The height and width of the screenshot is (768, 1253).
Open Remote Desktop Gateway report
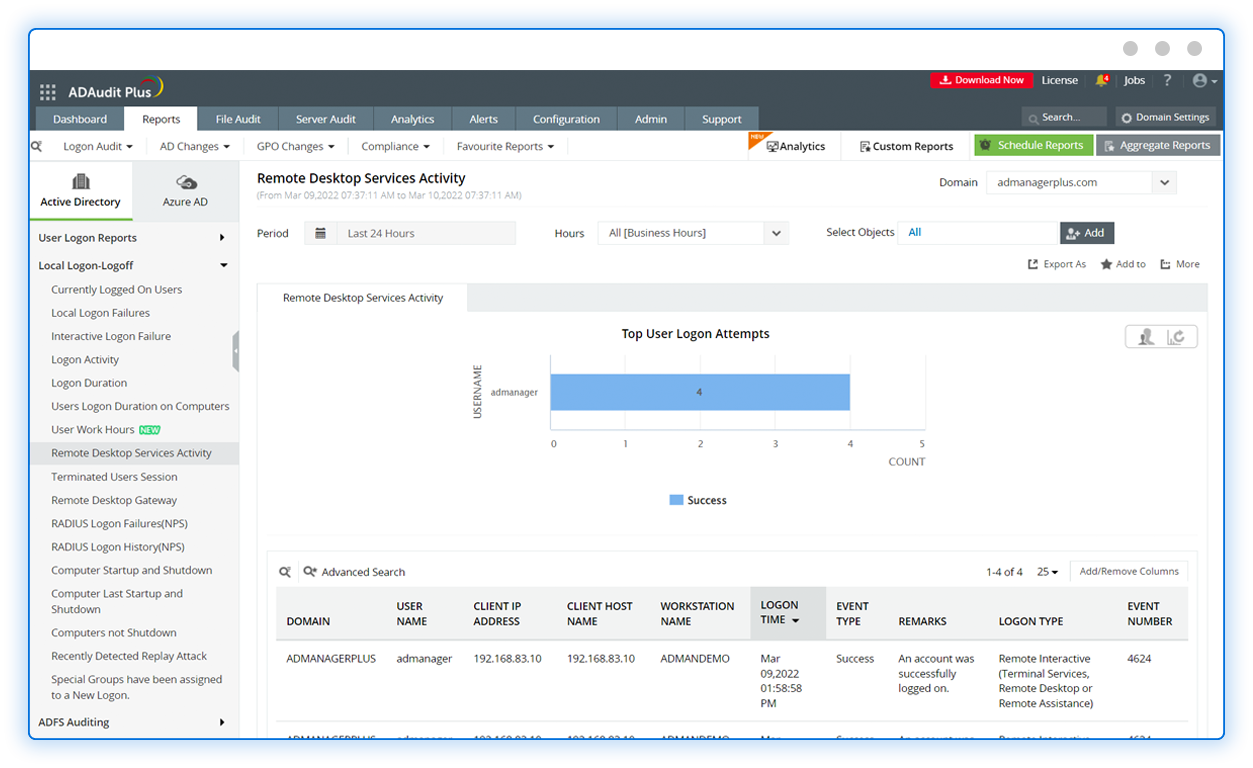(114, 500)
